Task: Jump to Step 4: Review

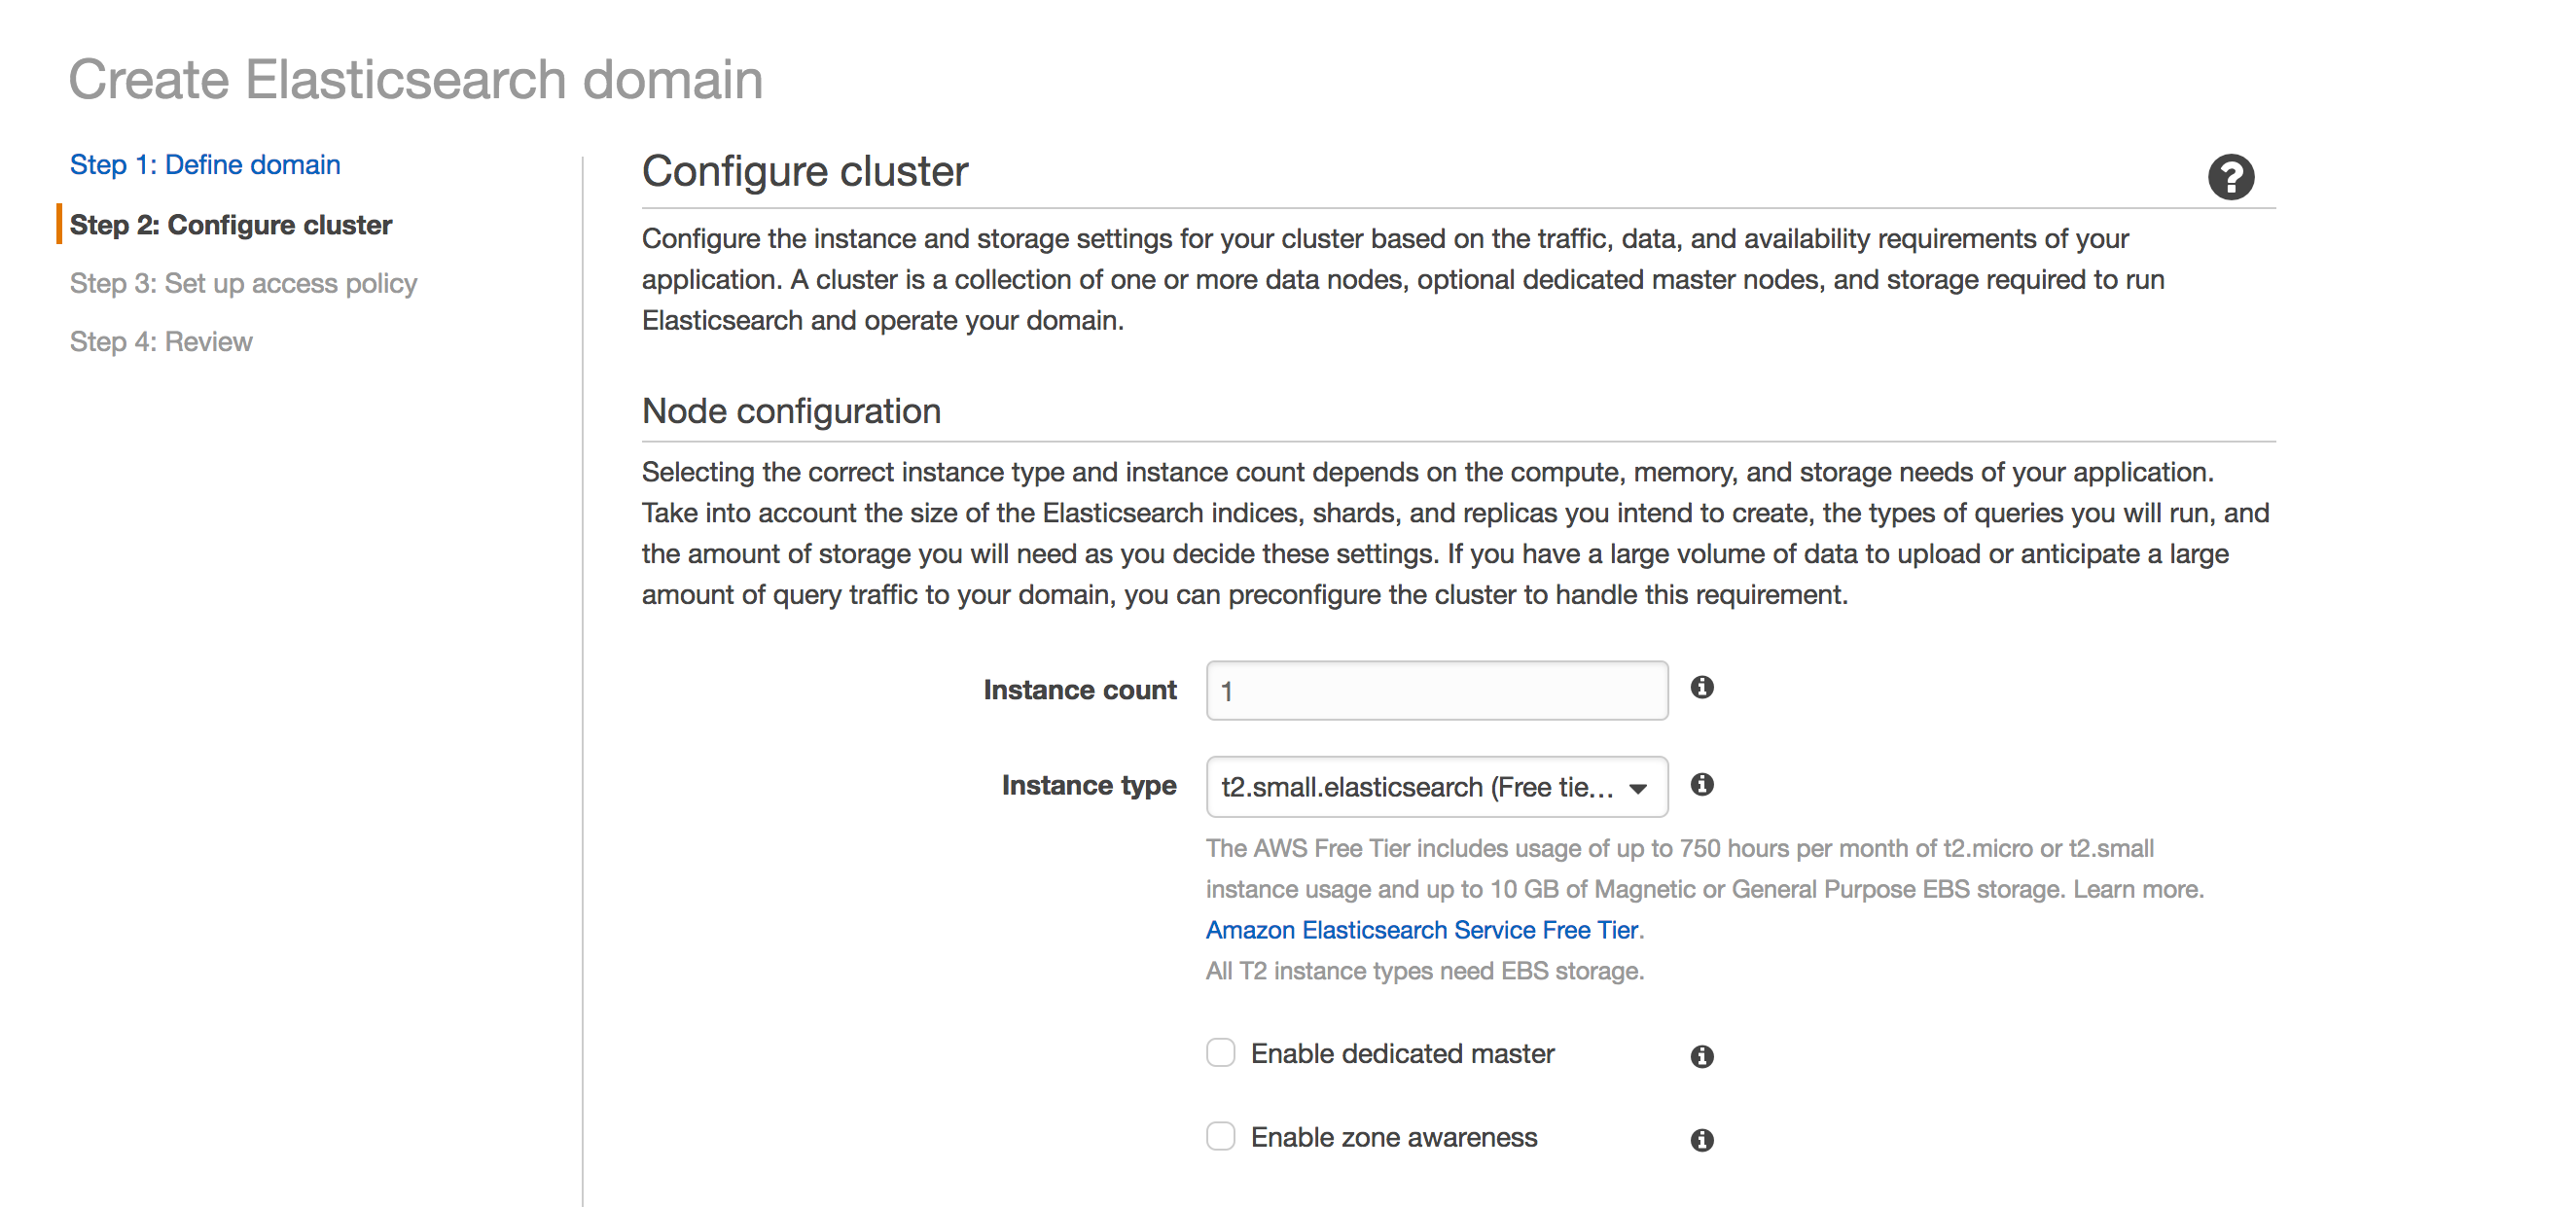Action: coord(161,341)
